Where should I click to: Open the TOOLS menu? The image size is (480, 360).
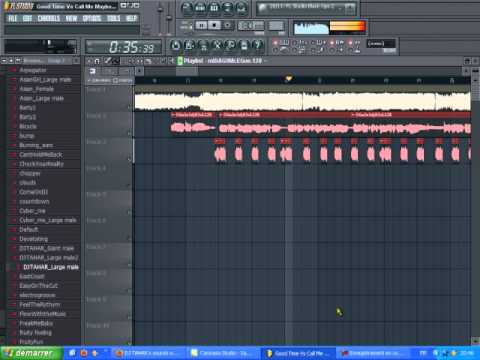[x=113, y=18]
